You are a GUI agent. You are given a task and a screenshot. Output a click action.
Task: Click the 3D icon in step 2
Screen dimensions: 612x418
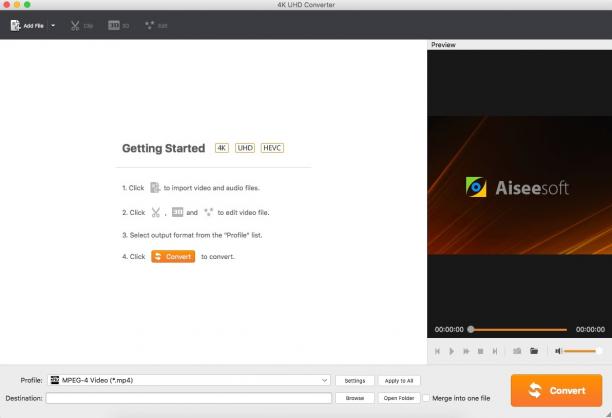178,212
